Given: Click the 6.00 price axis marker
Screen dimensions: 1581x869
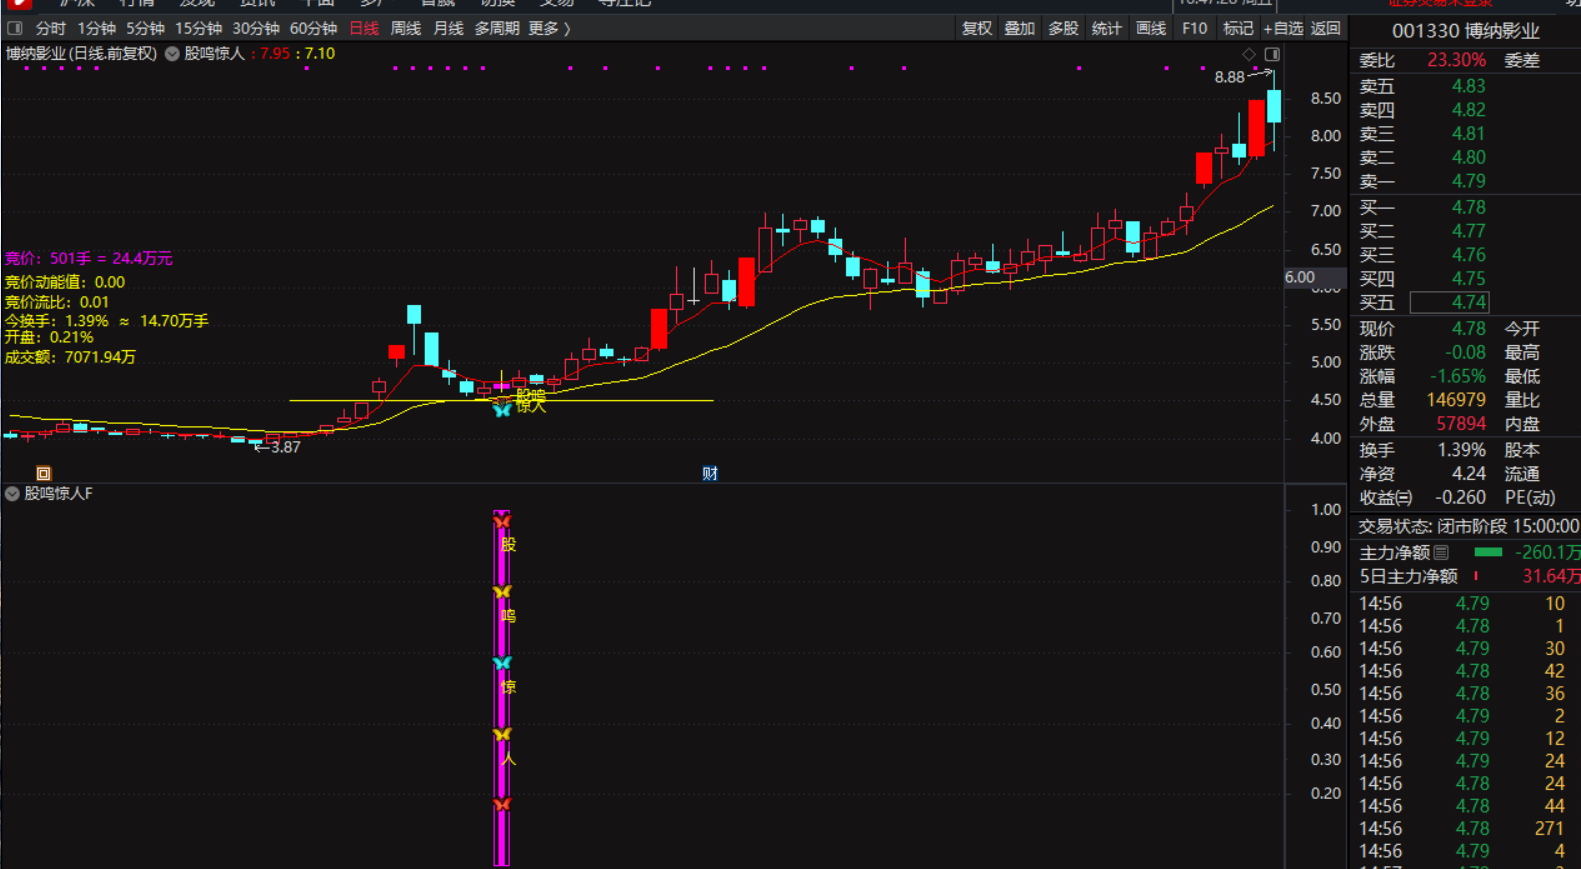Looking at the screenshot, I should pos(1300,277).
